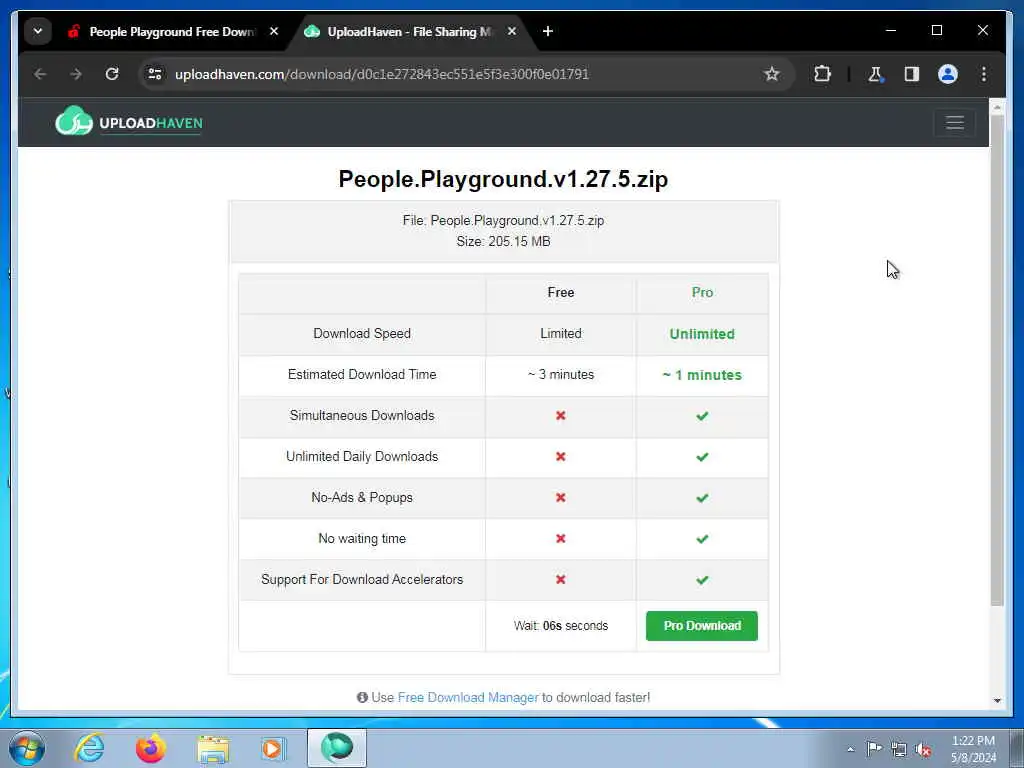Click the 'Wait: 06s seconds' countdown
The width and height of the screenshot is (1024, 768).
coord(560,626)
